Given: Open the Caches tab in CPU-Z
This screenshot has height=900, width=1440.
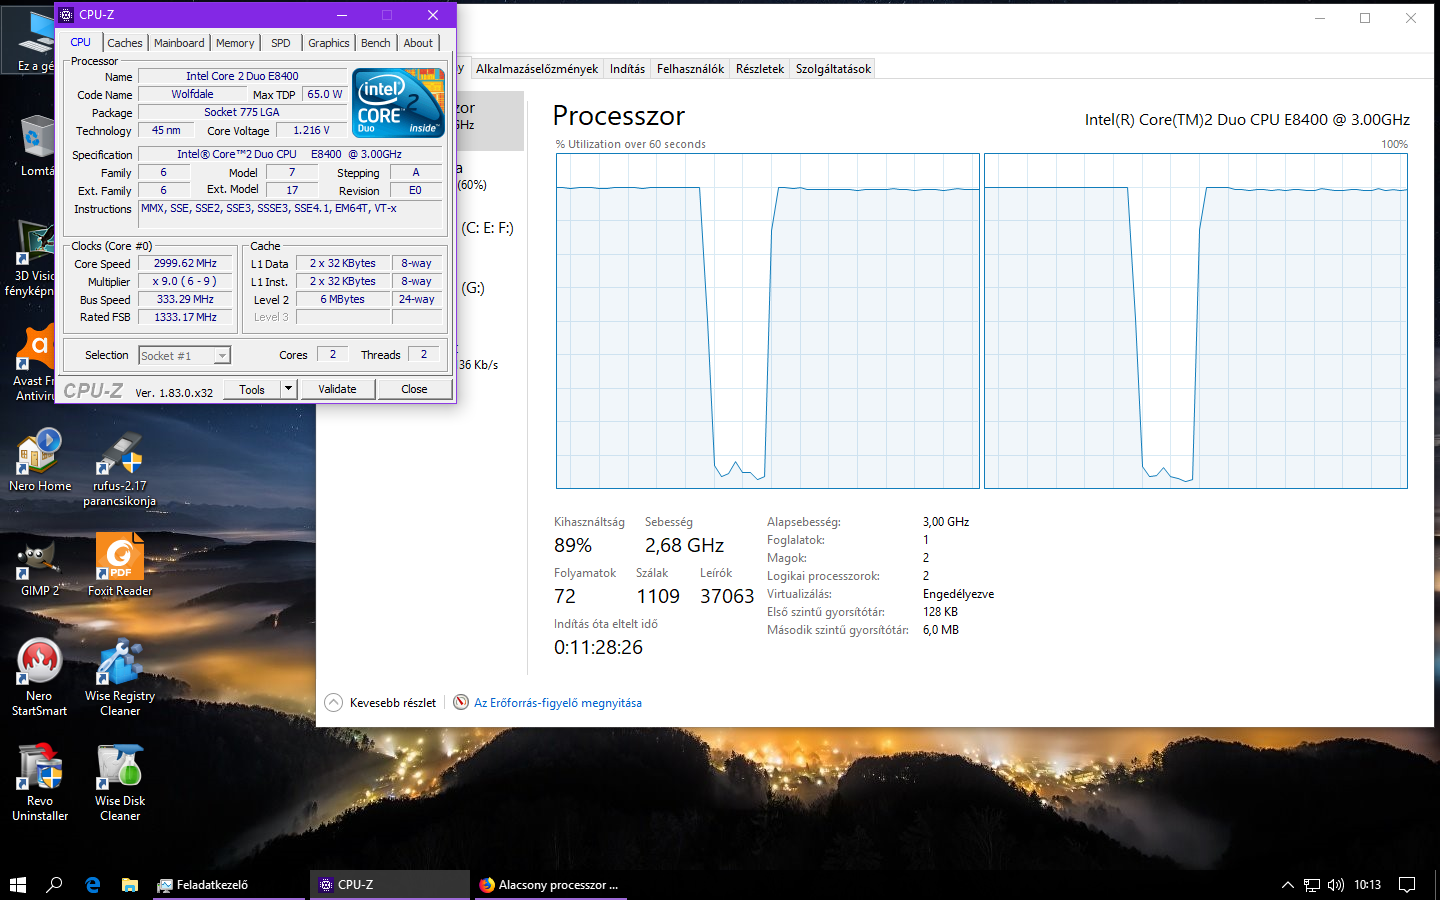Looking at the screenshot, I should (x=125, y=43).
